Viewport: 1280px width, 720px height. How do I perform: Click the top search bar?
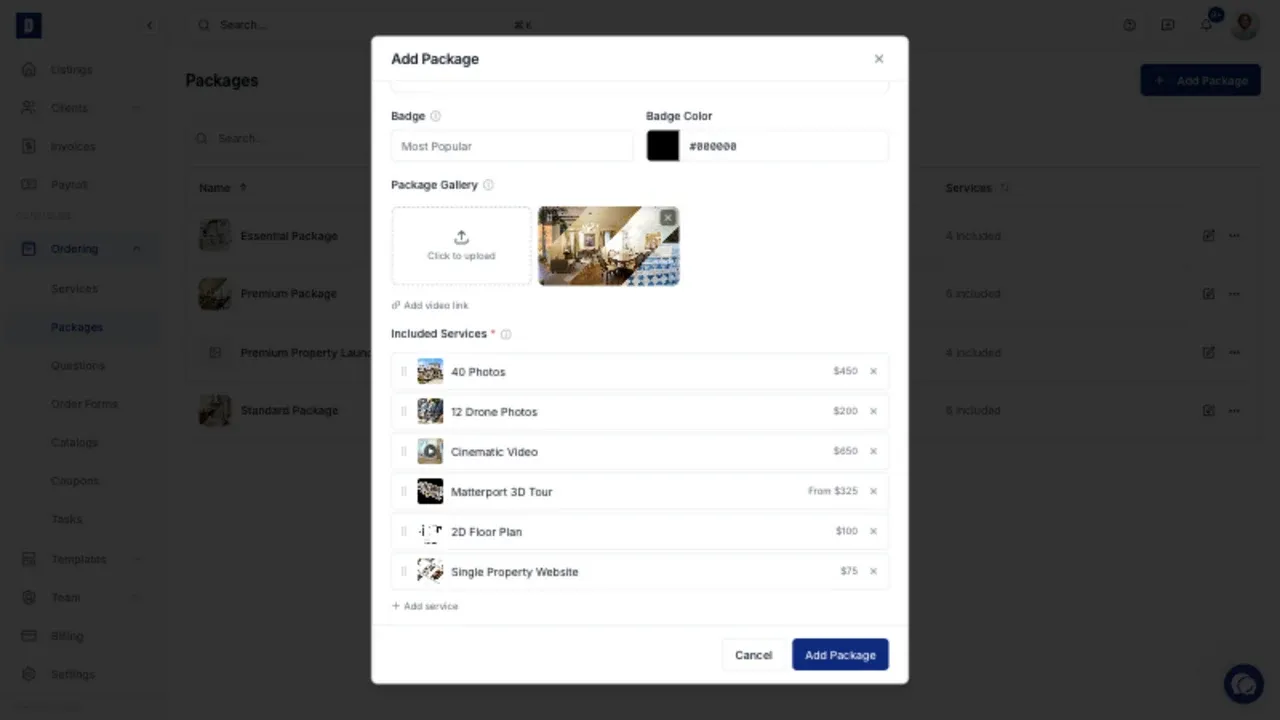tap(365, 25)
